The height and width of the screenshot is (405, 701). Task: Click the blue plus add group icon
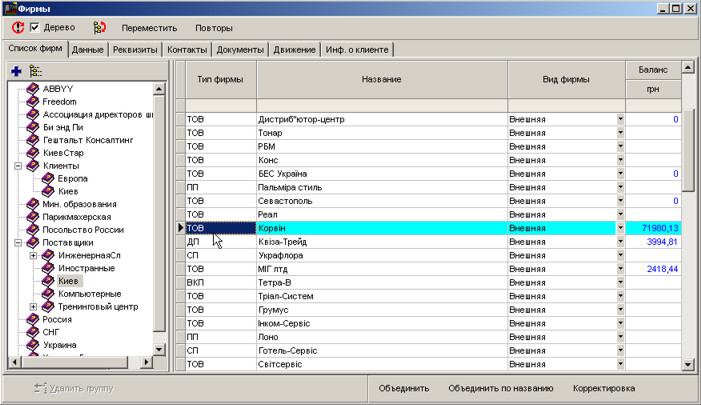pyautogui.click(x=16, y=71)
